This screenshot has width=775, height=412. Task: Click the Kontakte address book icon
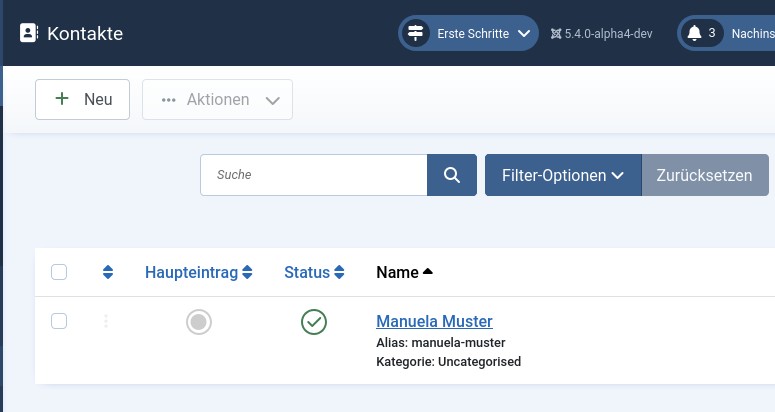pos(28,33)
